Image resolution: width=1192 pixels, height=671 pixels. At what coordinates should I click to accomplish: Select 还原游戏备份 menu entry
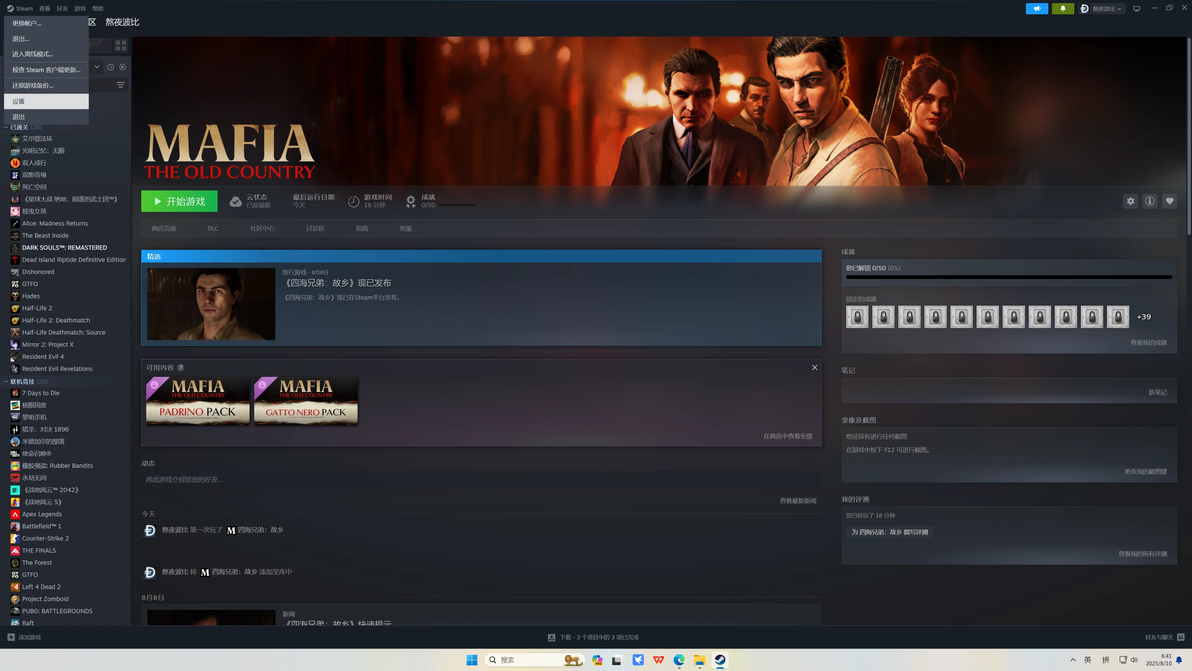(x=46, y=85)
